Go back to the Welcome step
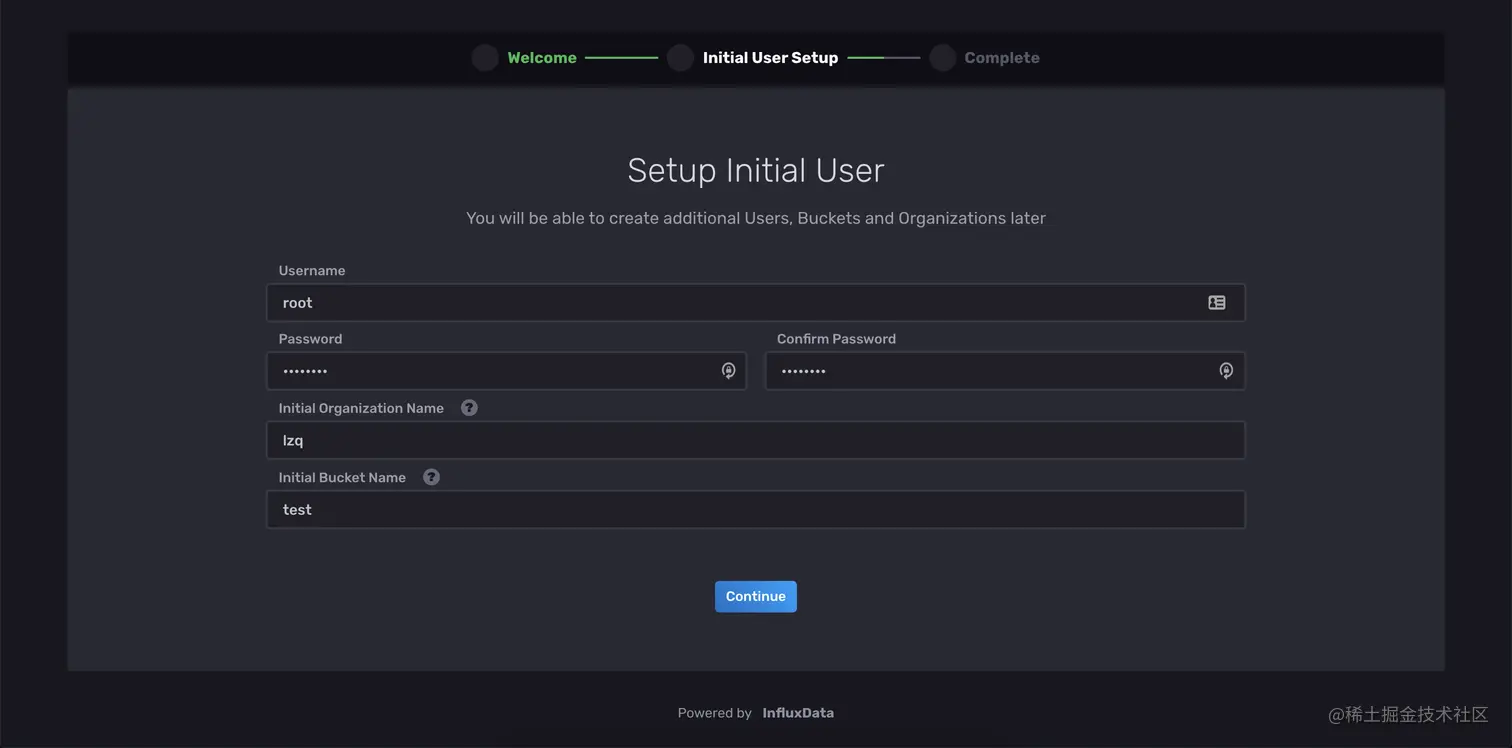1512x748 pixels. pyautogui.click(x=542, y=58)
